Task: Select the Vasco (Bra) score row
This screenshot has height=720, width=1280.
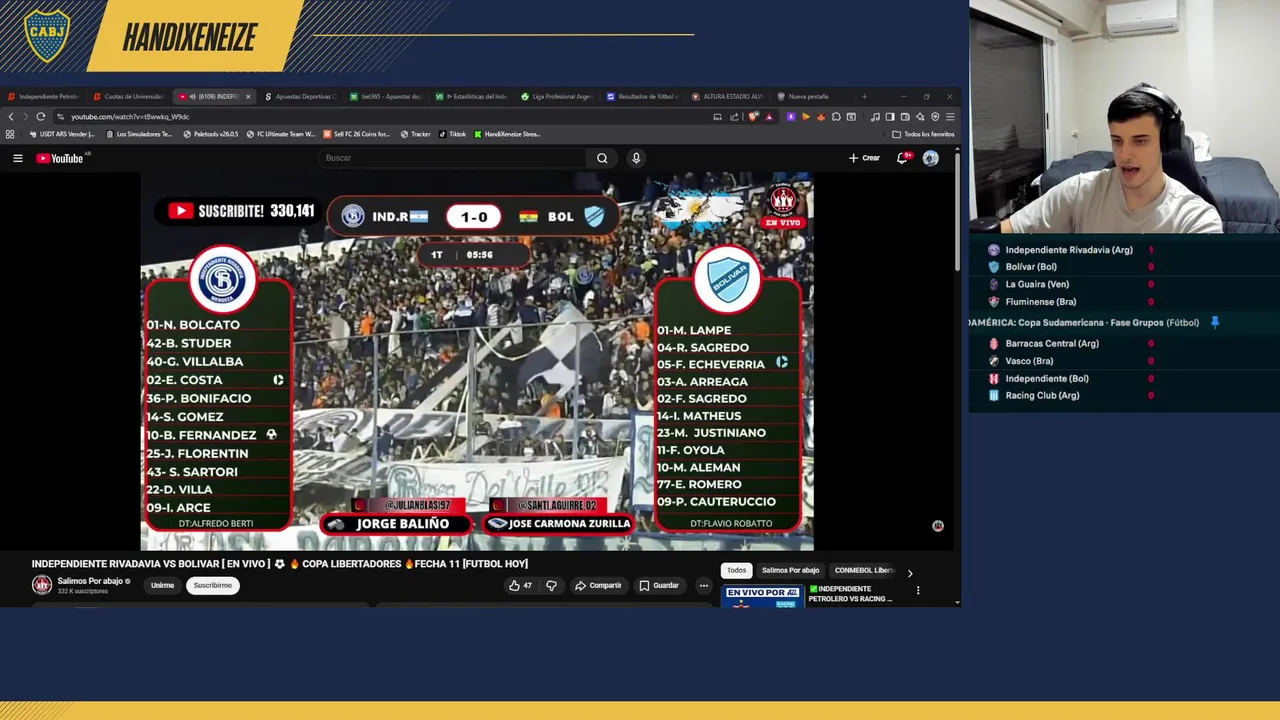Action: (1124, 361)
